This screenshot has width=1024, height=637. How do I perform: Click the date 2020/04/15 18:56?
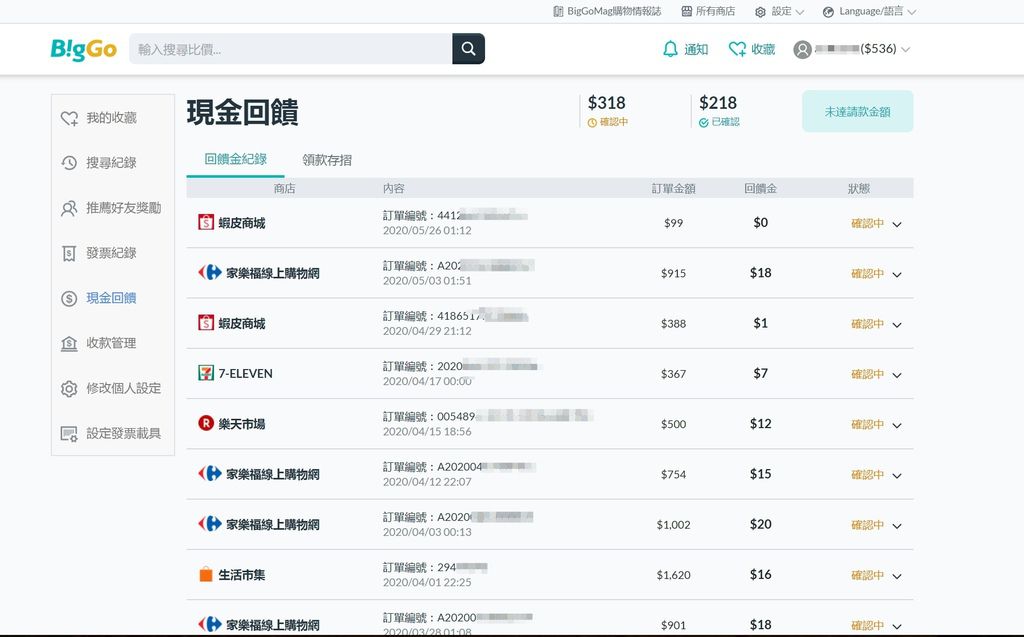click(x=427, y=432)
